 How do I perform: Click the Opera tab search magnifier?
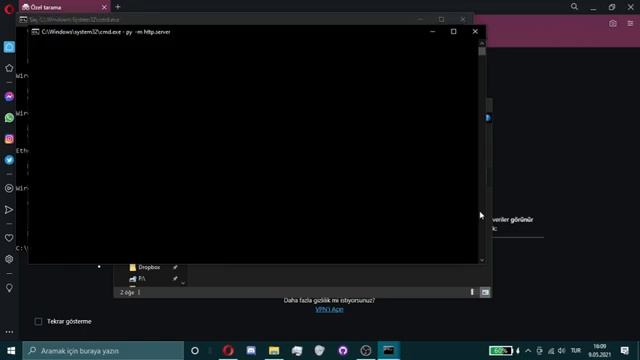(574, 7)
